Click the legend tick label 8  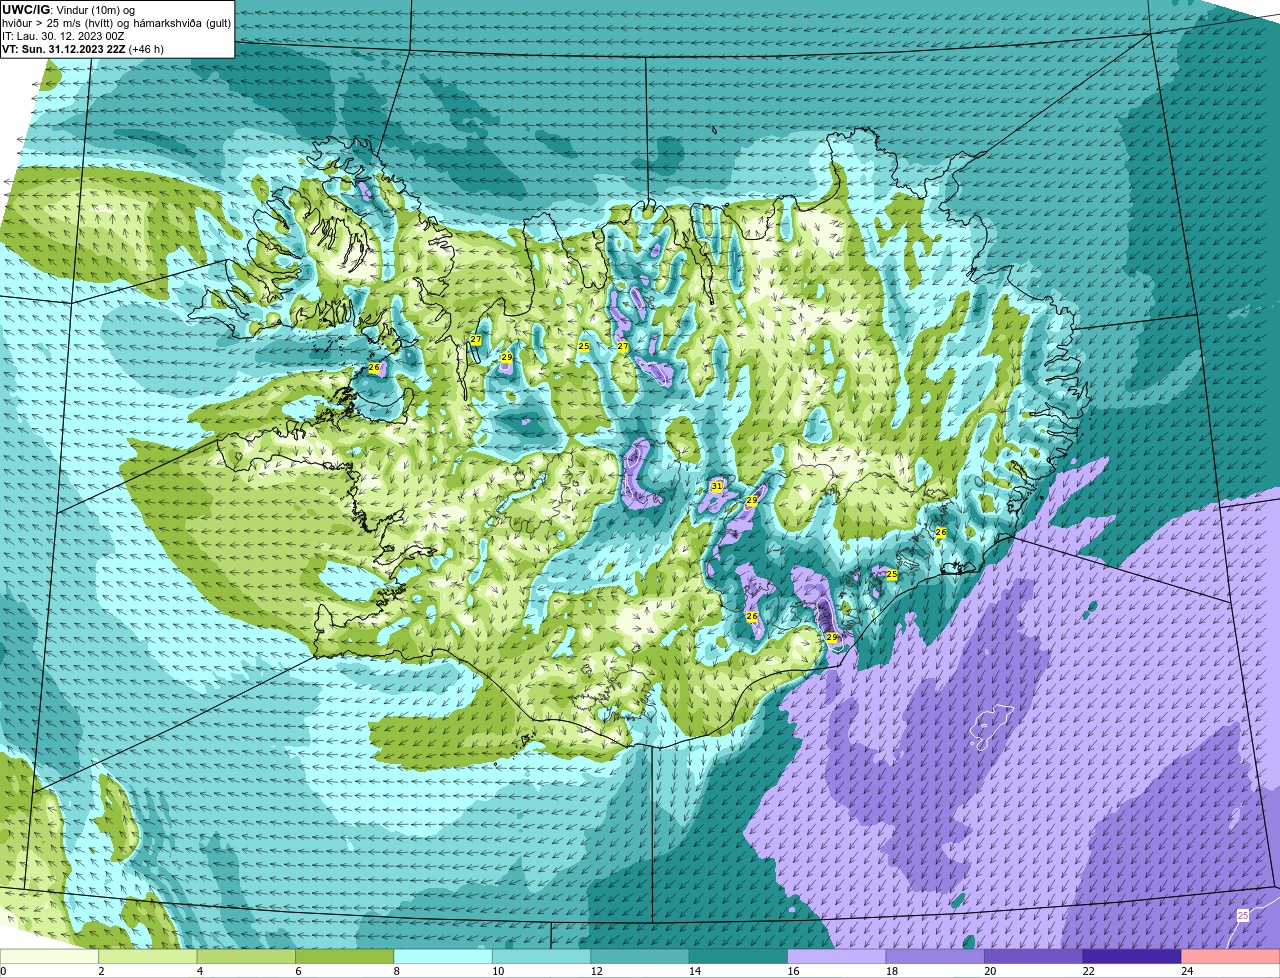(x=397, y=971)
